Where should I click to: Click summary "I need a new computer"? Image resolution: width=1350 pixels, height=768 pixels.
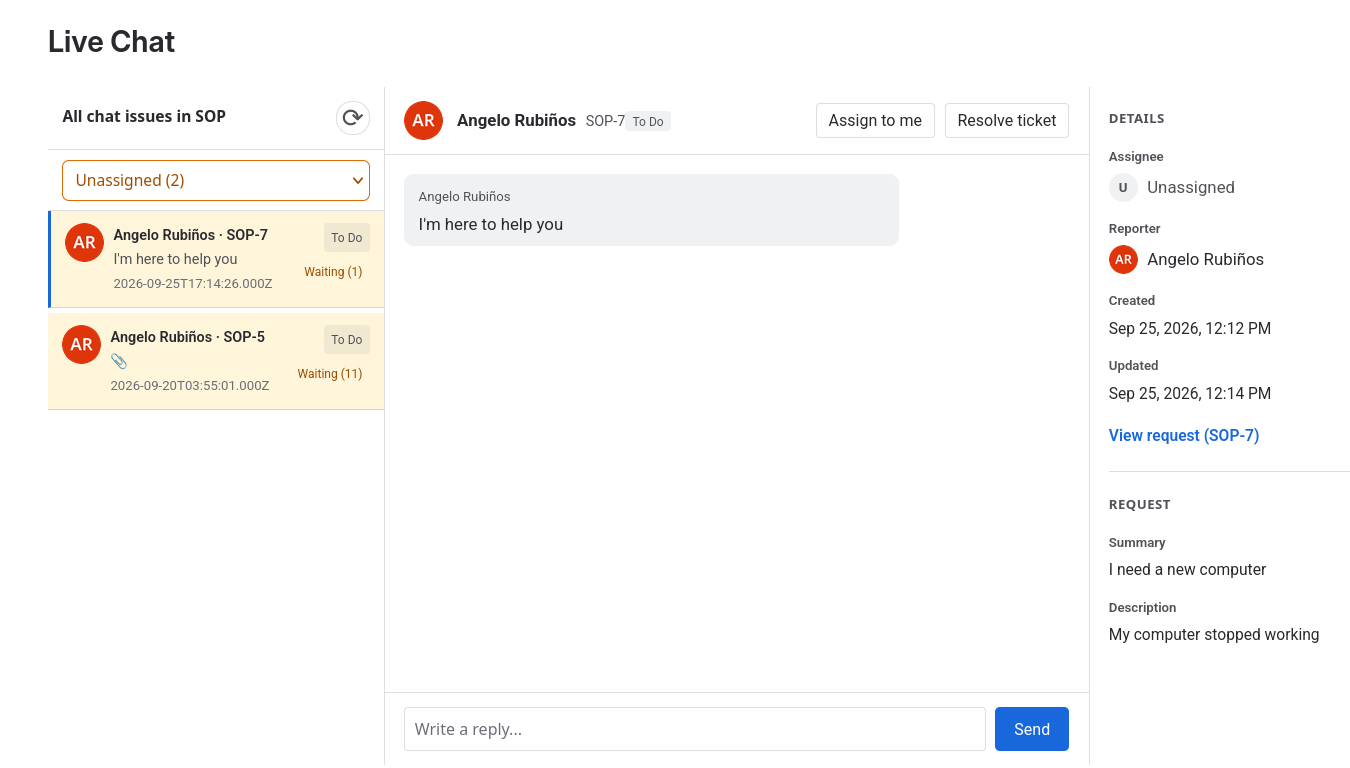[x=1187, y=569]
